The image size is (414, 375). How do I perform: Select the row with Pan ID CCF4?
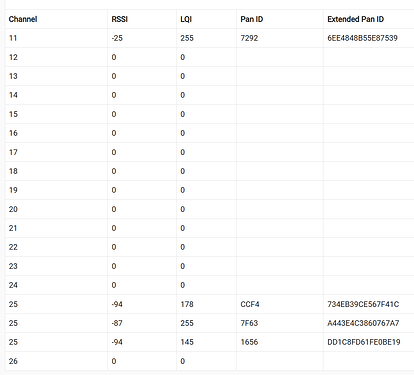209,304
